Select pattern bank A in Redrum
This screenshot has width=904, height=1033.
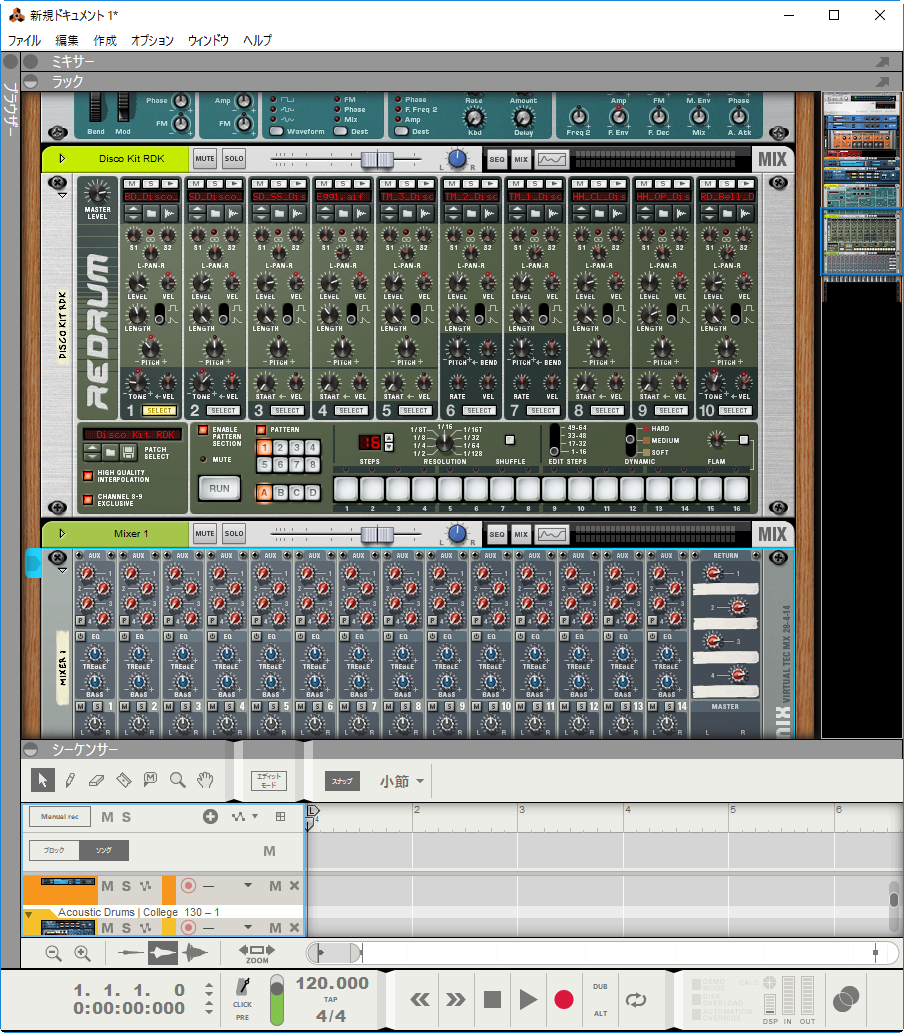(x=264, y=492)
